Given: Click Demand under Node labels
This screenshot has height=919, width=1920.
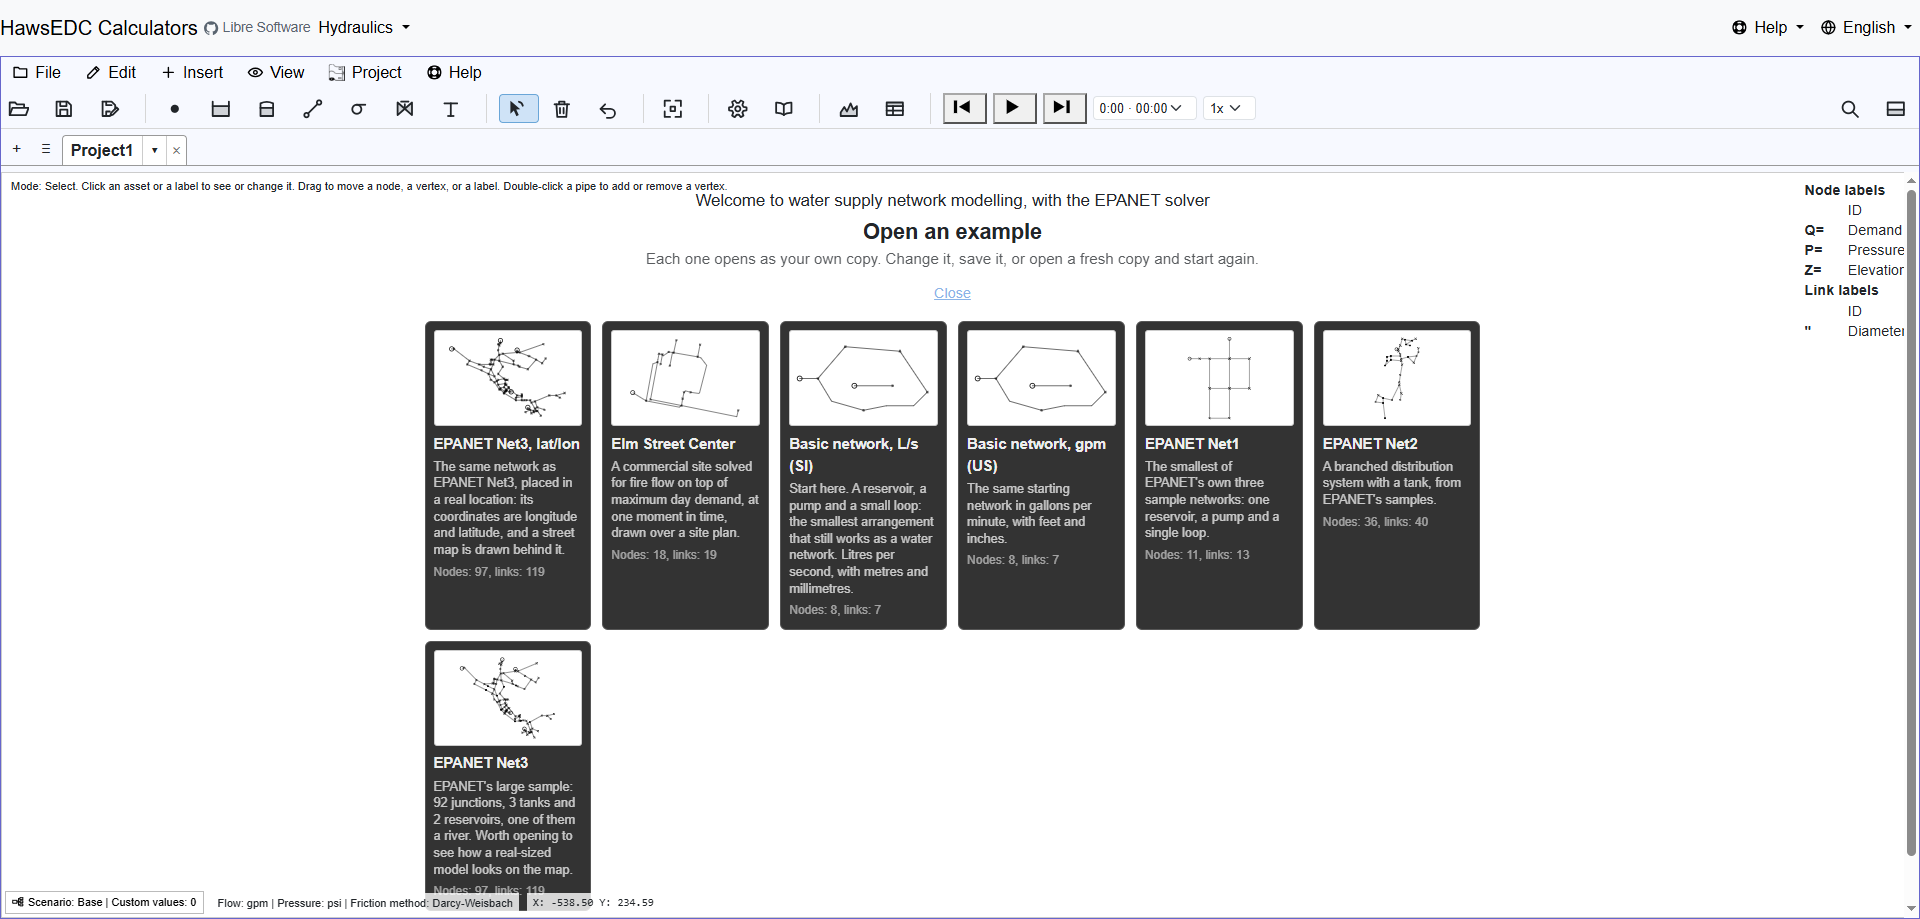Looking at the screenshot, I should [1874, 230].
